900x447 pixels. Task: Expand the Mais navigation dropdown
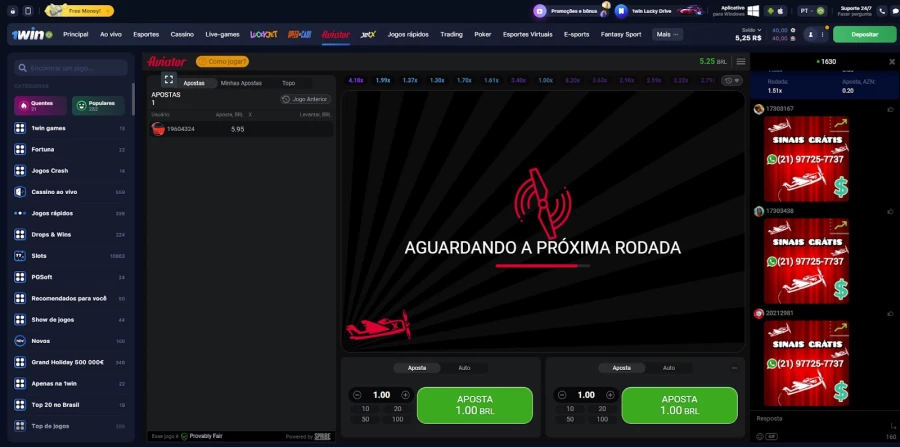(x=668, y=34)
